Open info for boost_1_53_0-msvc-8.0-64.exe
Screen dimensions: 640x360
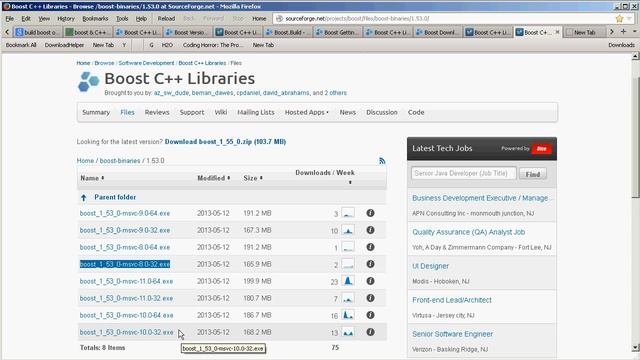pos(370,247)
